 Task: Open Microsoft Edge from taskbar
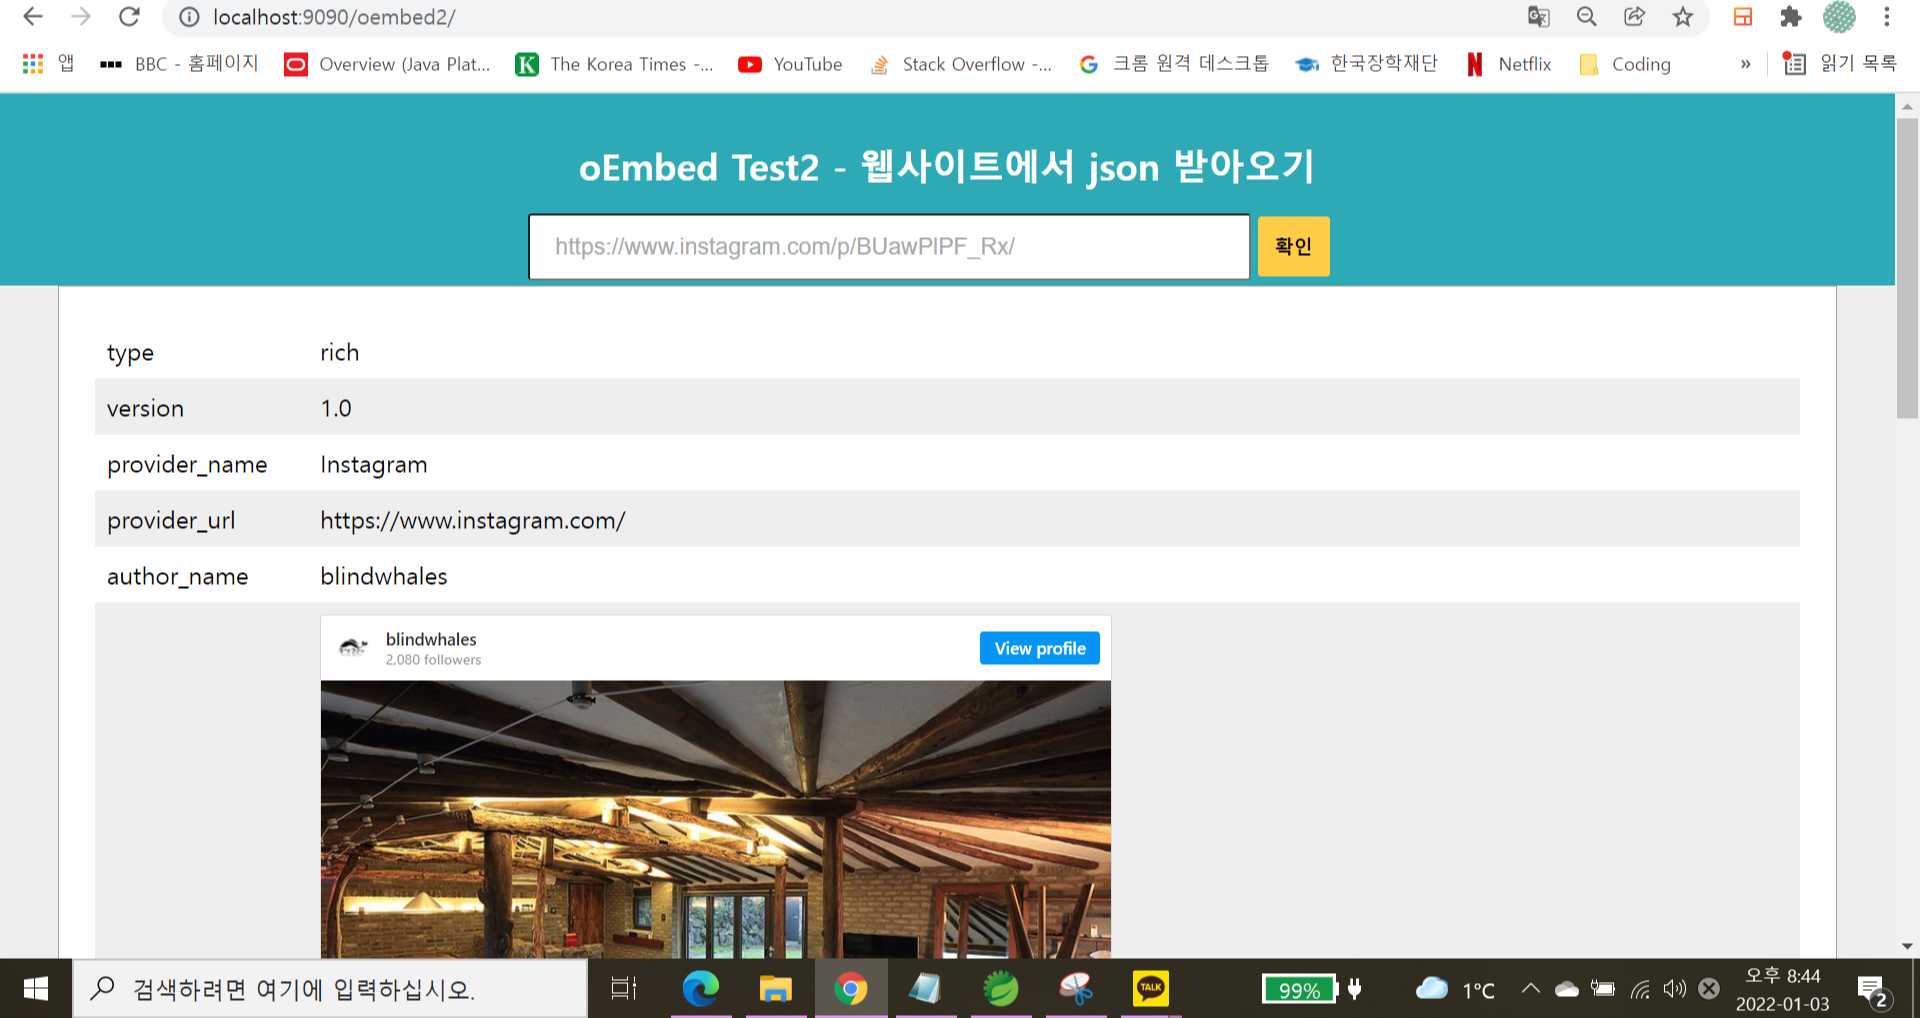[x=700, y=989]
